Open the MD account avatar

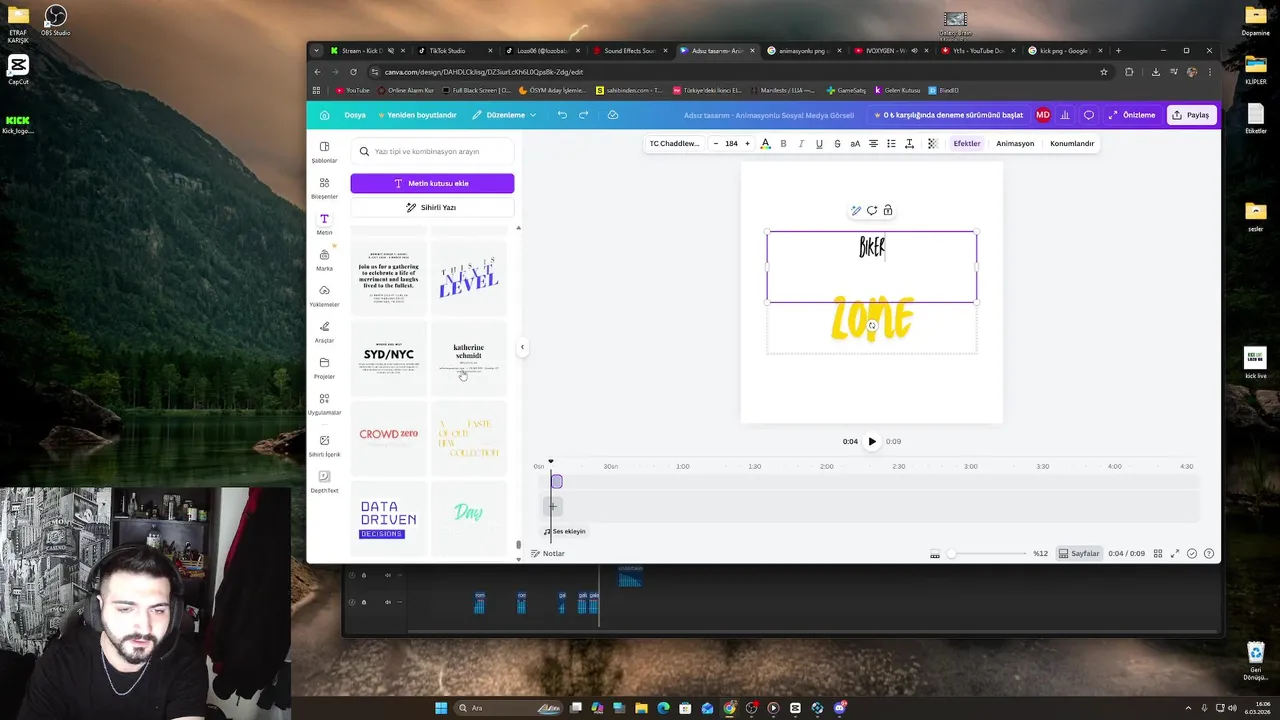pos(1043,115)
